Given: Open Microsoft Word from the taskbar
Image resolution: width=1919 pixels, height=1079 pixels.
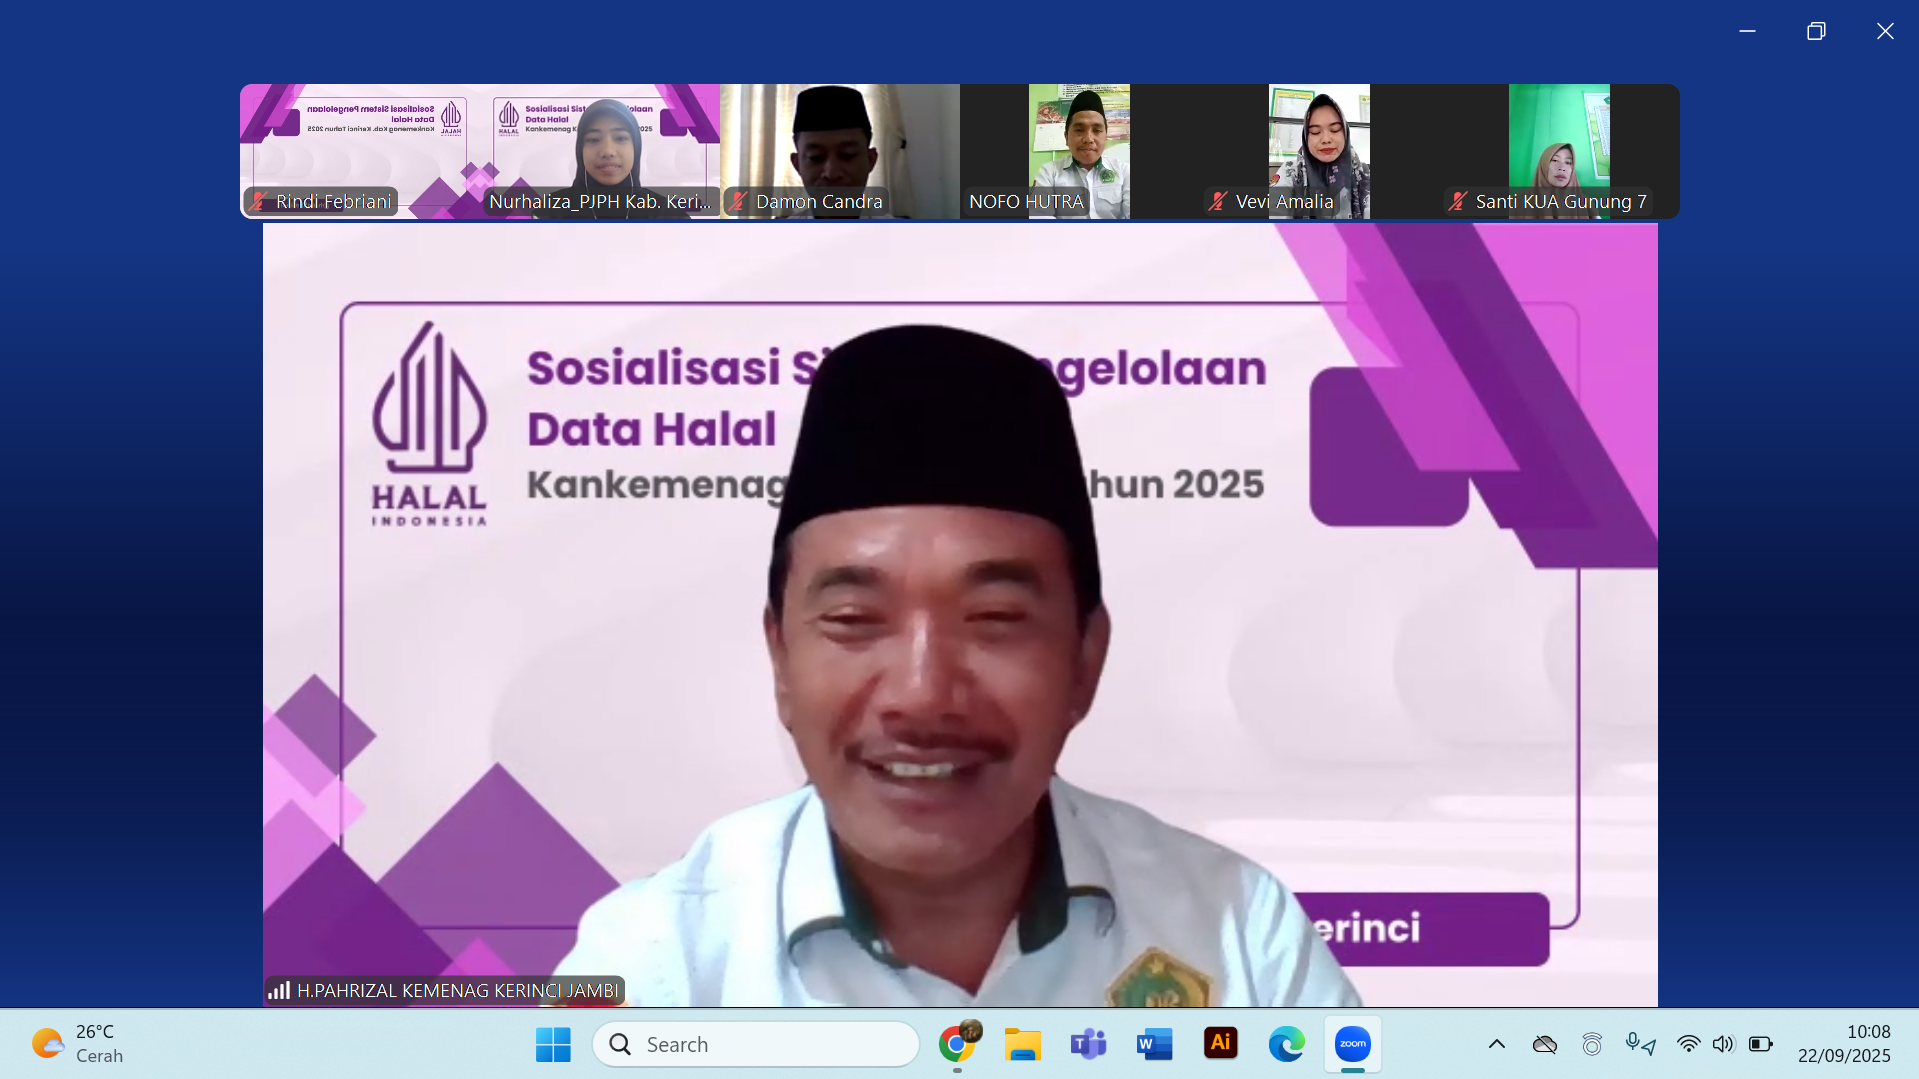Looking at the screenshot, I should 1154,1044.
